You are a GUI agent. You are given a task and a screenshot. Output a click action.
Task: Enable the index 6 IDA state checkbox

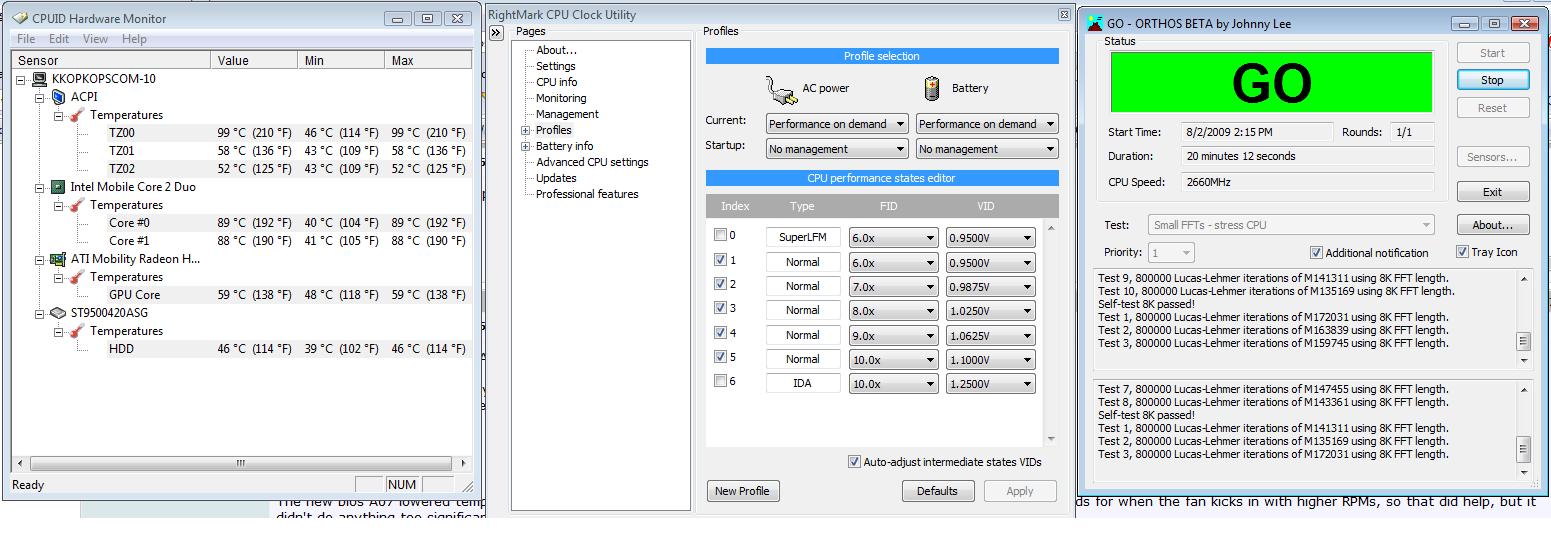click(720, 381)
